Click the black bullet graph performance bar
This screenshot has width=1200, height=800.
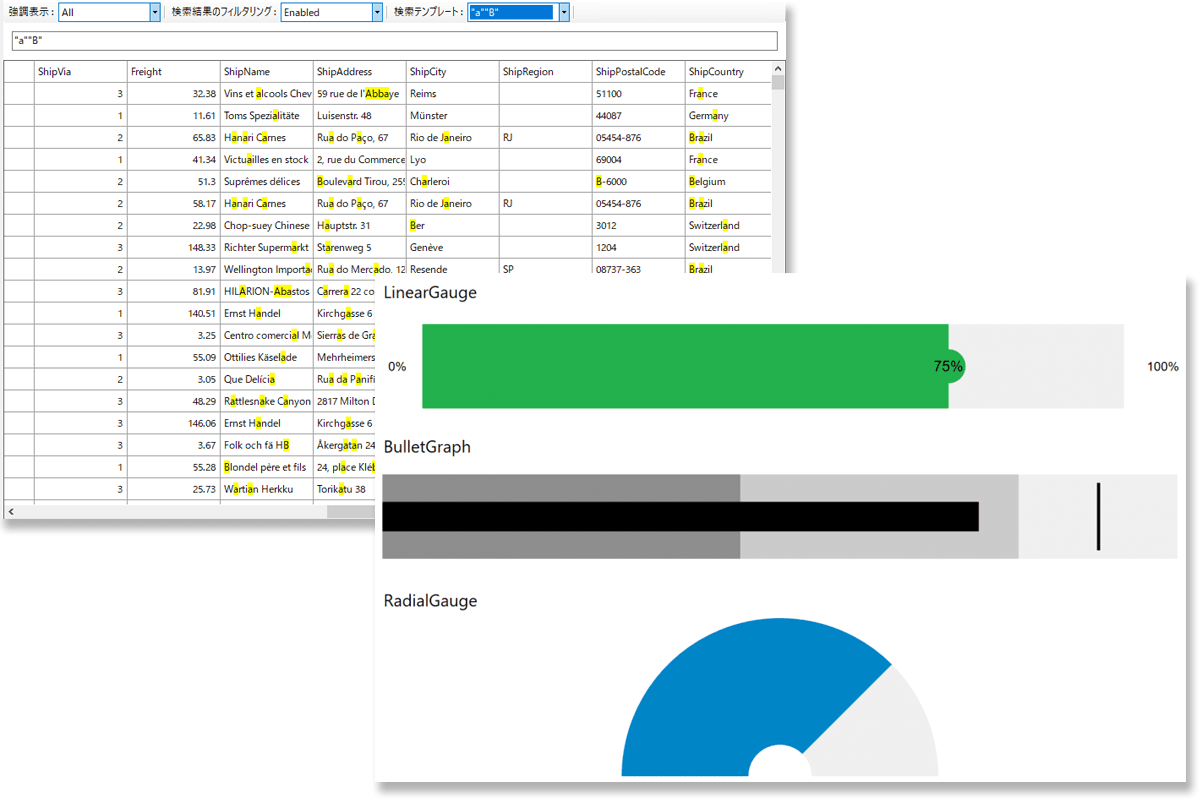[x=680, y=516]
